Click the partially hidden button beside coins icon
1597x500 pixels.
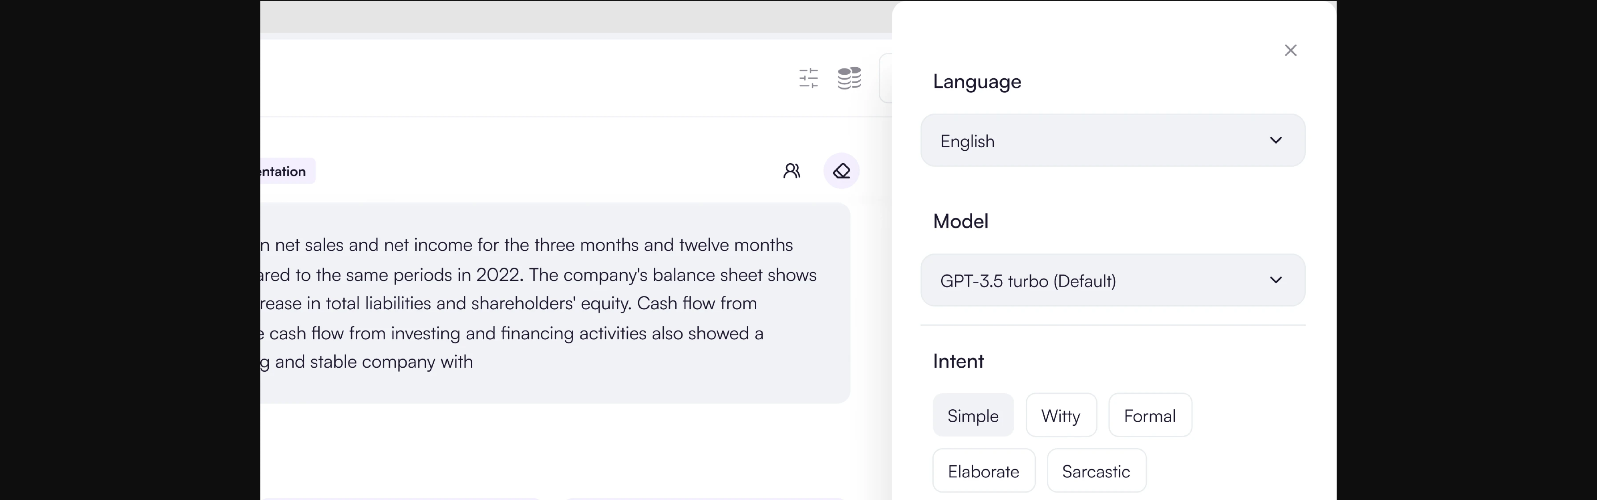[x=885, y=78]
